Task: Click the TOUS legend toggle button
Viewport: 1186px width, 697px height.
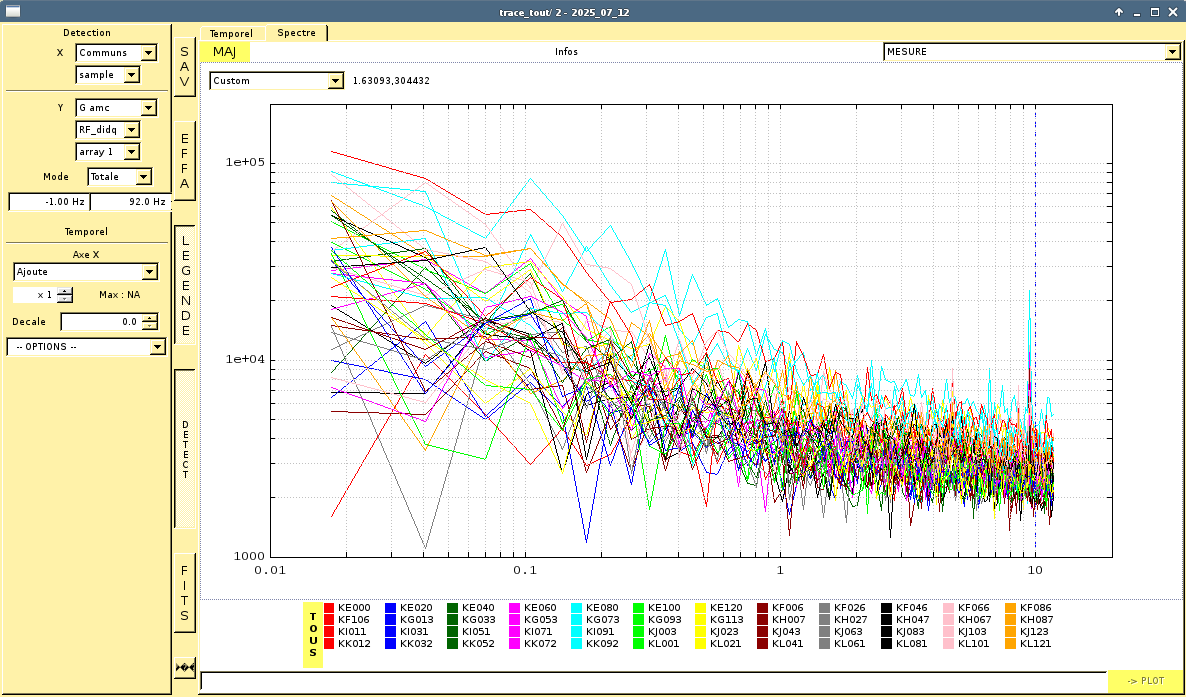Action: (313, 634)
